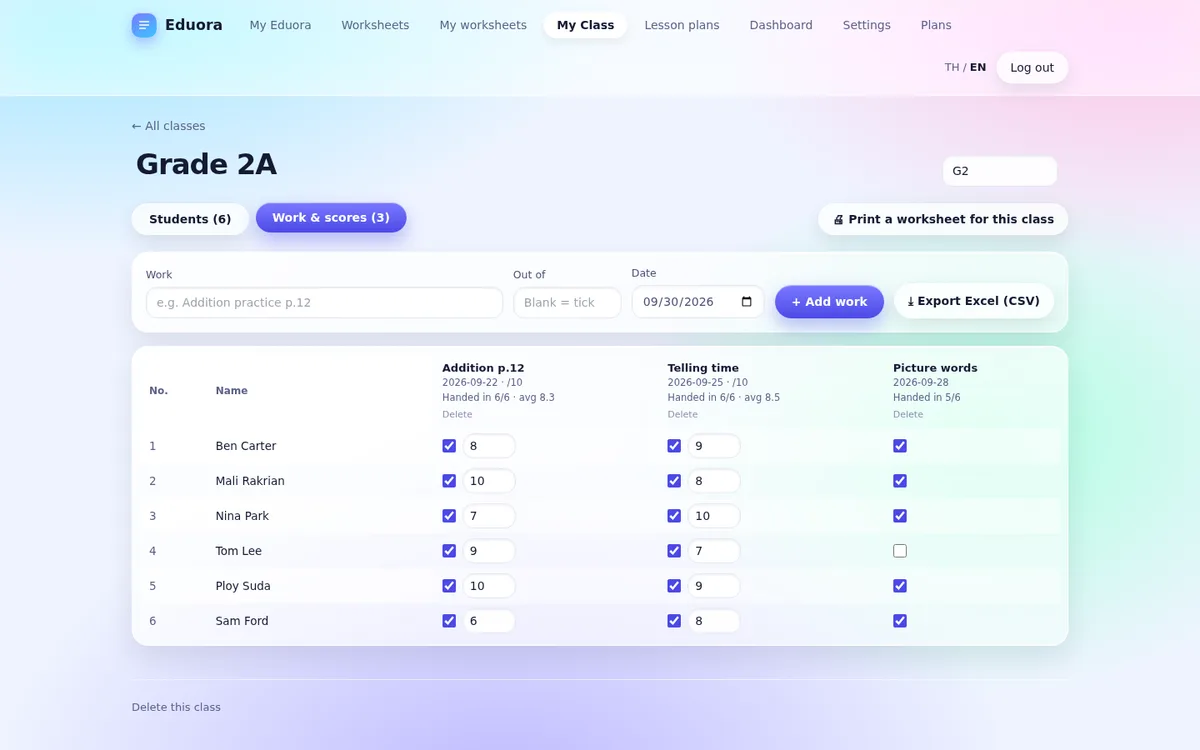The height and width of the screenshot is (750, 1200).
Task: Click the Eduora logo icon
Action: pyautogui.click(x=144, y=25)
